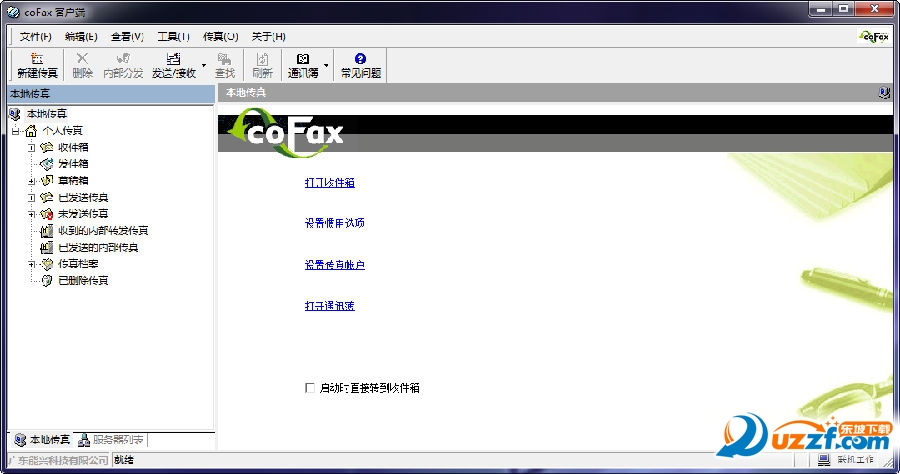This screenshot has height=474, width=900.
Task: Open the 文件 menu
Action: 36,37
